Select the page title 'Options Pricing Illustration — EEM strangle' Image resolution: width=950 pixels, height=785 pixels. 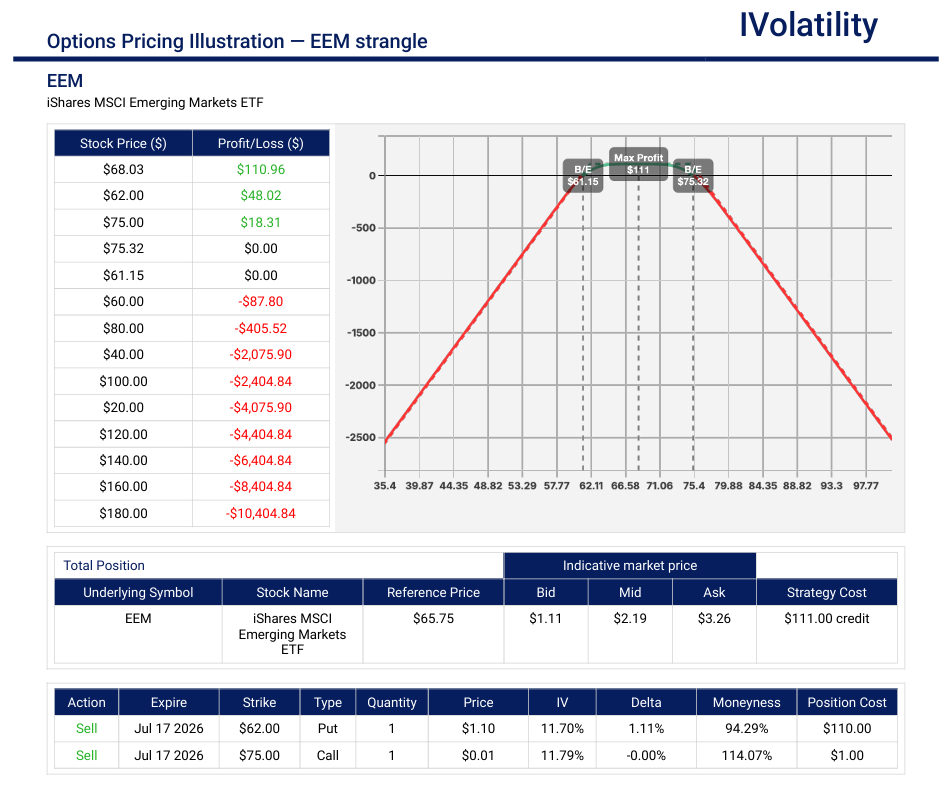click(x=237, y=41)
